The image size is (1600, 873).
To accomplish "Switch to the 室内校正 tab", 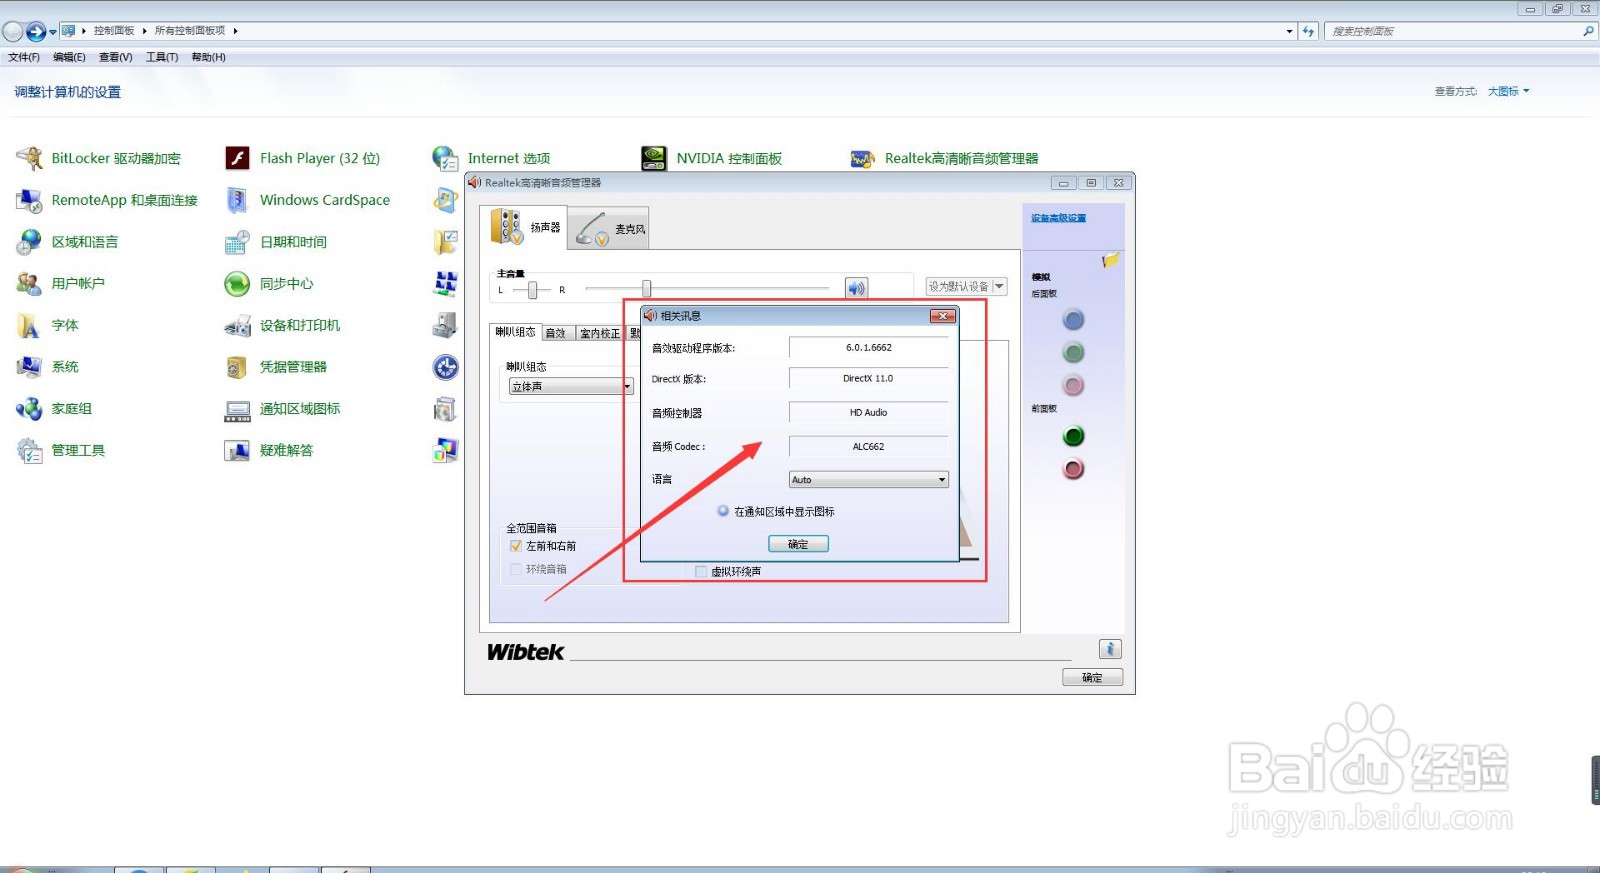I will pos(599,333).
